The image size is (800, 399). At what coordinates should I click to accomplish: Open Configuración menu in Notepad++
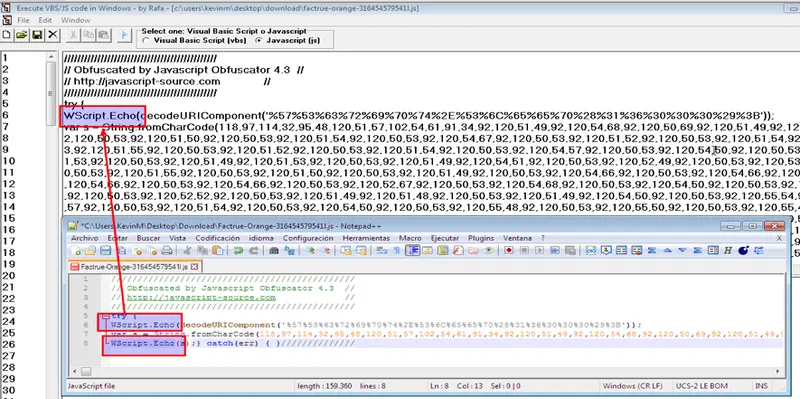tap(308, 238)
